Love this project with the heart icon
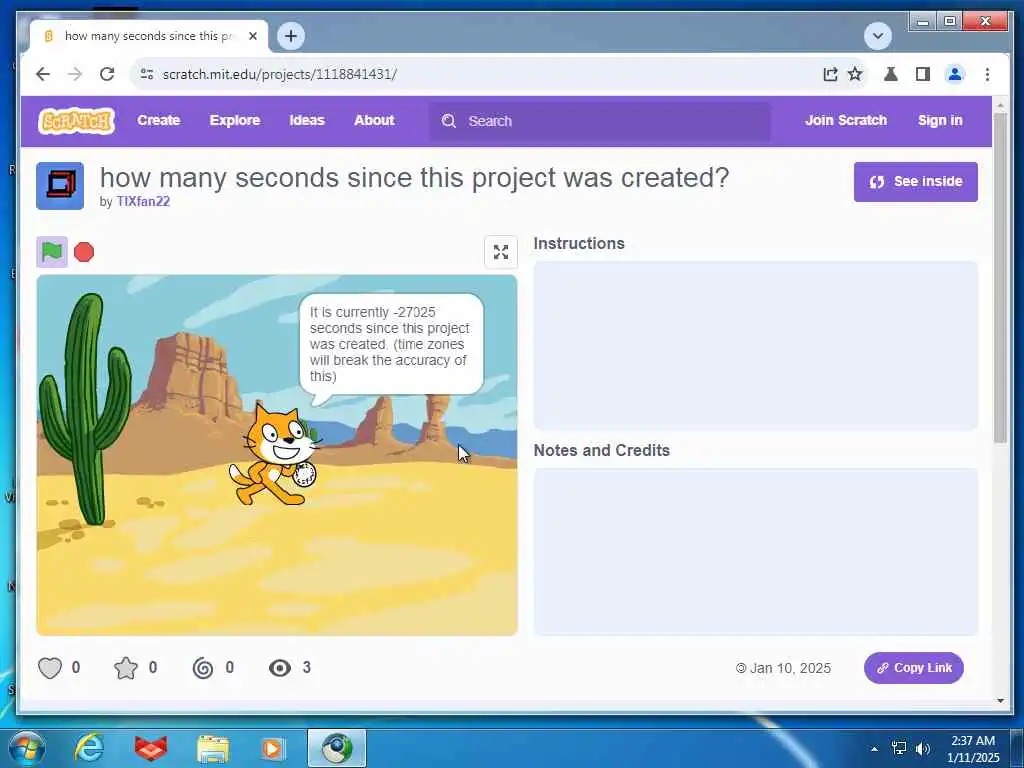Screen dimensions: 1024x768 point(50,668)
